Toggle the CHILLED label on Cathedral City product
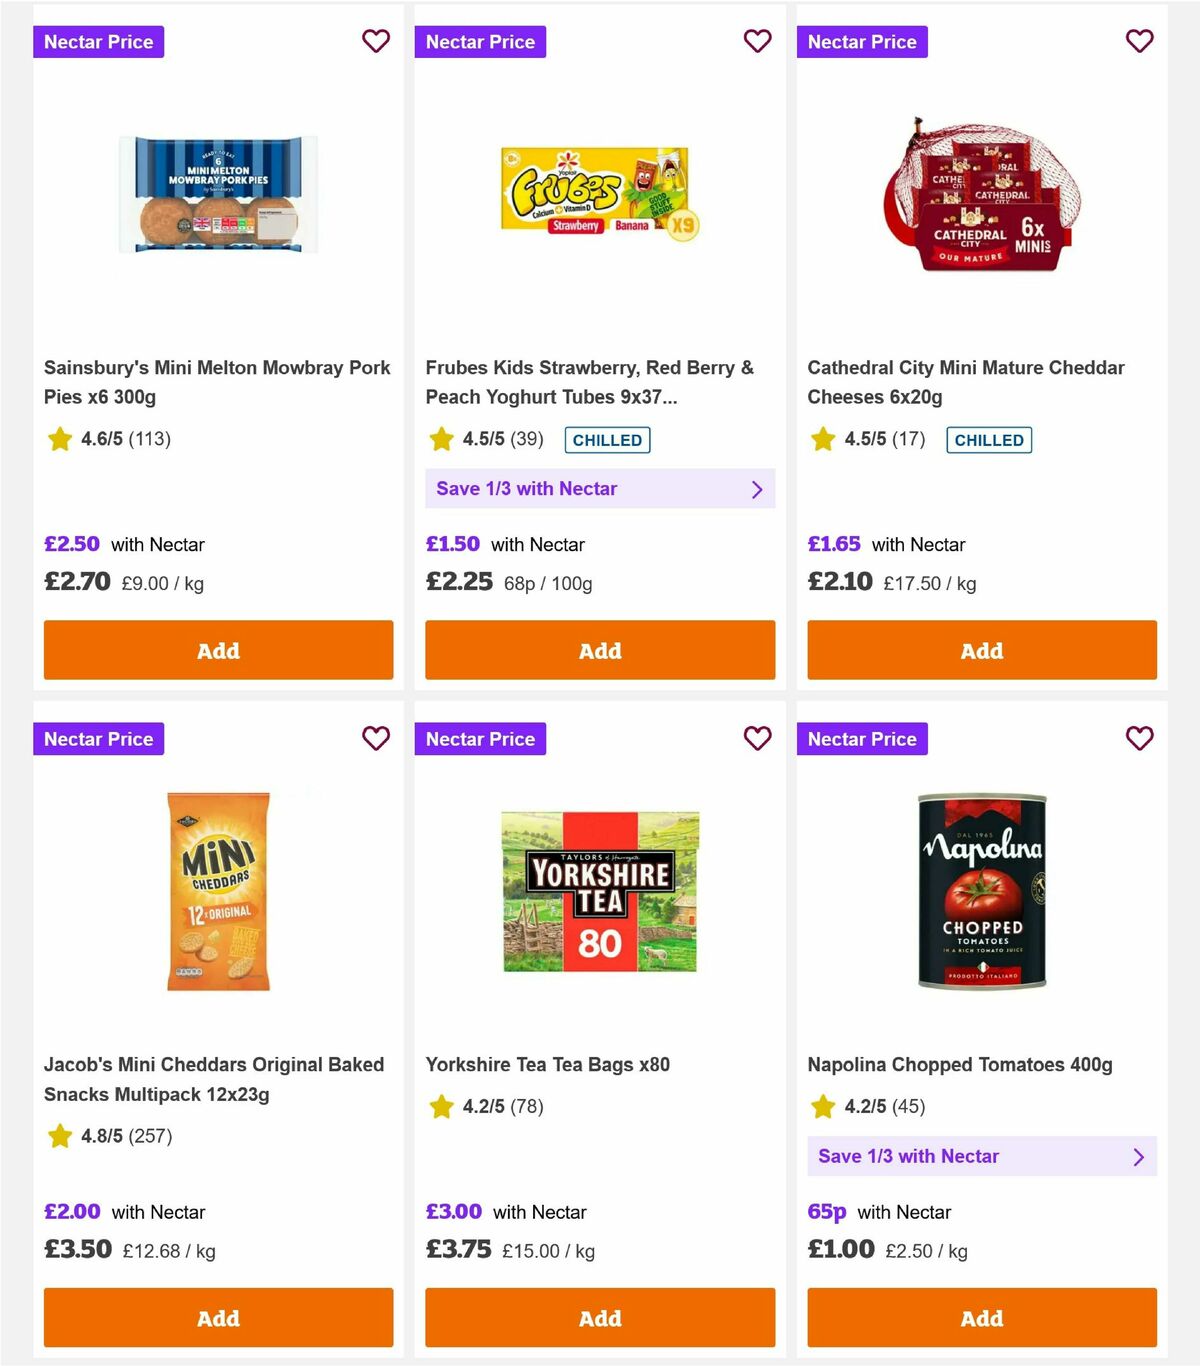 [x=989, y=439]
